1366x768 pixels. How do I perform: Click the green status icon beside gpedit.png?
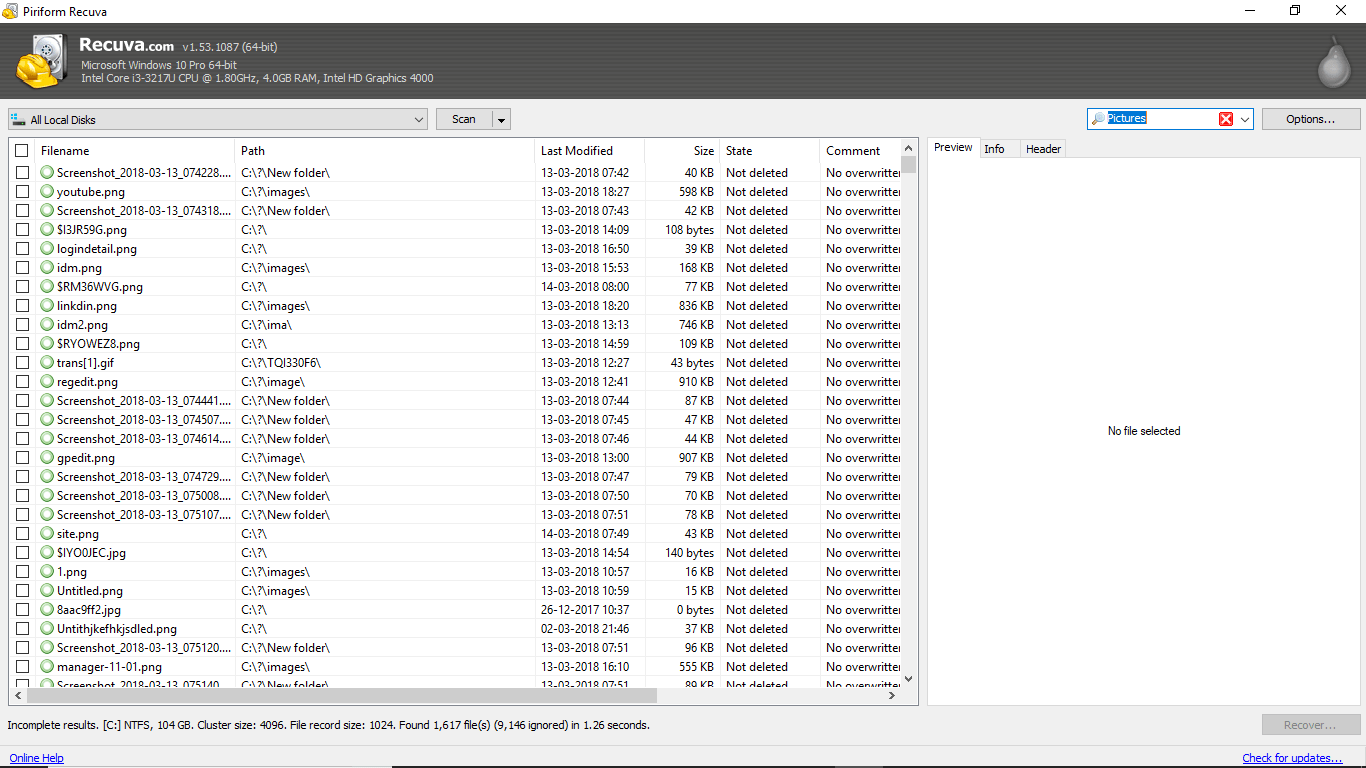tap(47, 458)
